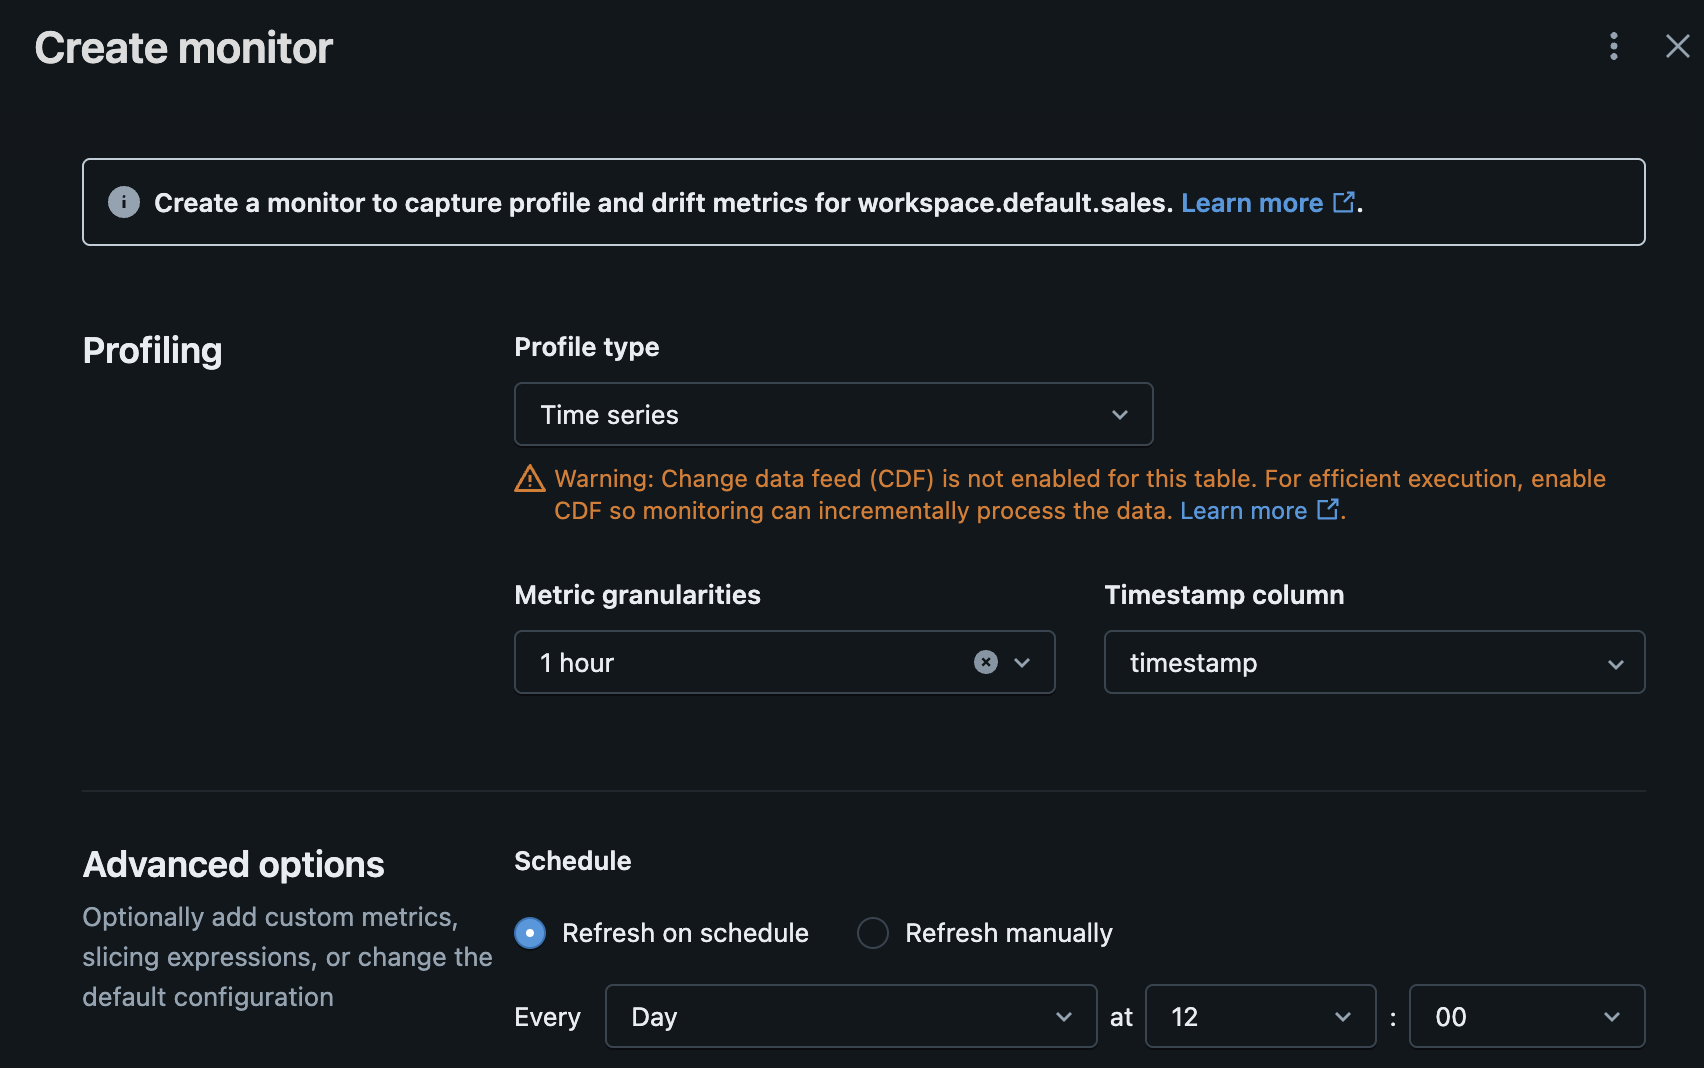Screen dimensions: 1704x1068
Task: Open the banner's Learn more link
Action: (x=1252, y=203)
